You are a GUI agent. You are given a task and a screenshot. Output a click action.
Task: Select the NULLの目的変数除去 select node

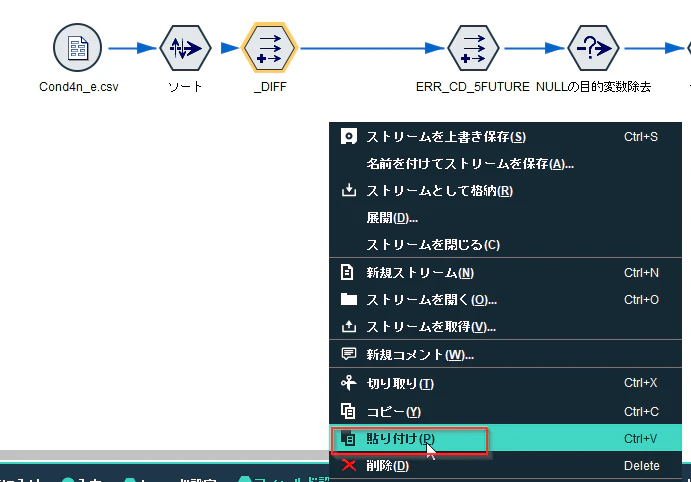coord(593,48)
